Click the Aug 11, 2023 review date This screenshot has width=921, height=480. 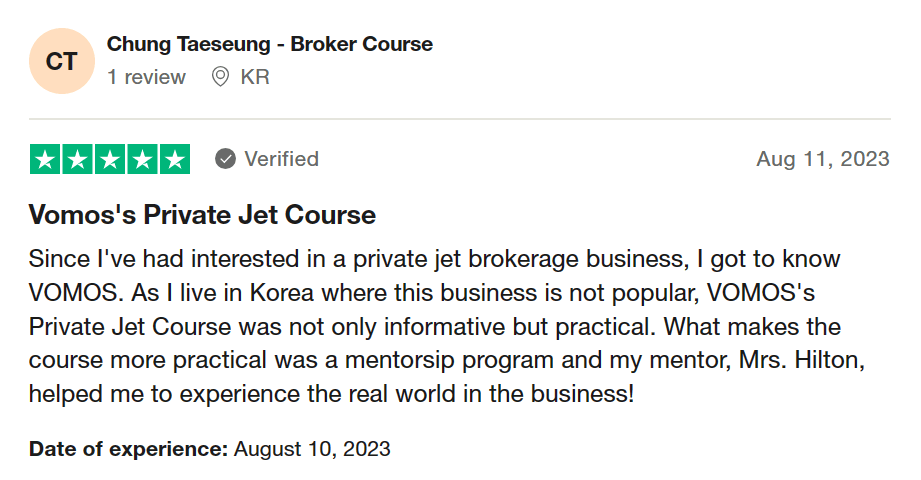point(822,159)
